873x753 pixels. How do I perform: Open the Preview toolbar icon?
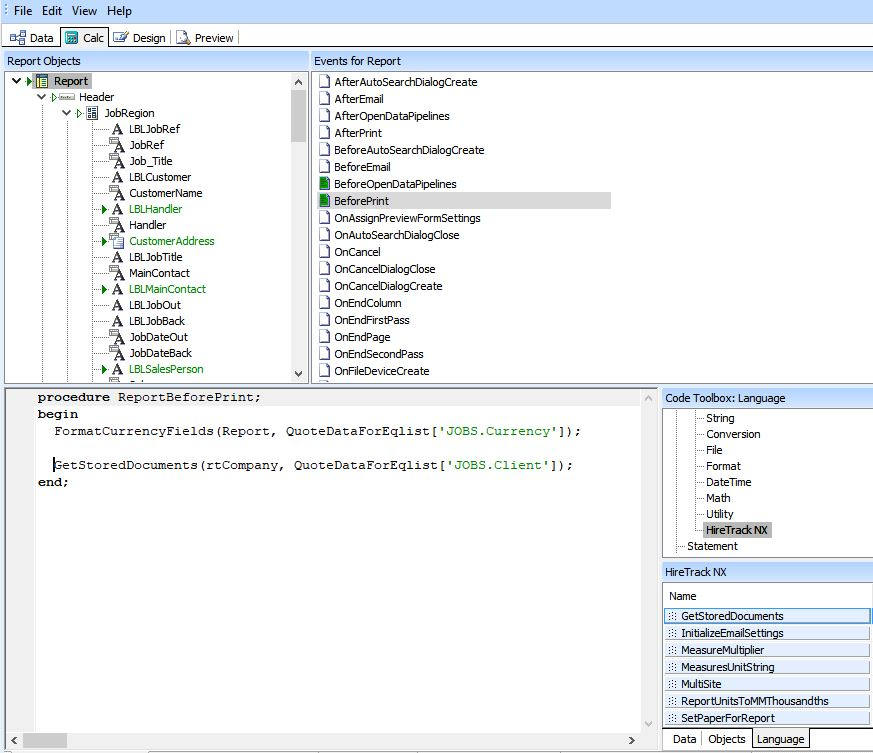coord(185,37)
